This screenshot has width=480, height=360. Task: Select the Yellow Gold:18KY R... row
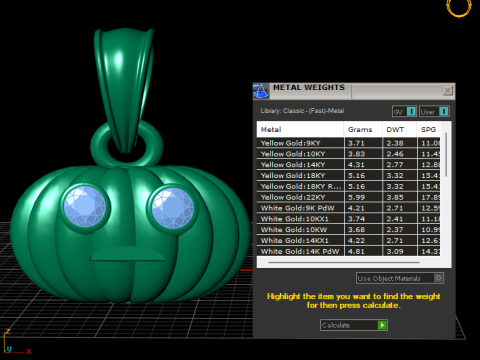[x=348, y=186]
